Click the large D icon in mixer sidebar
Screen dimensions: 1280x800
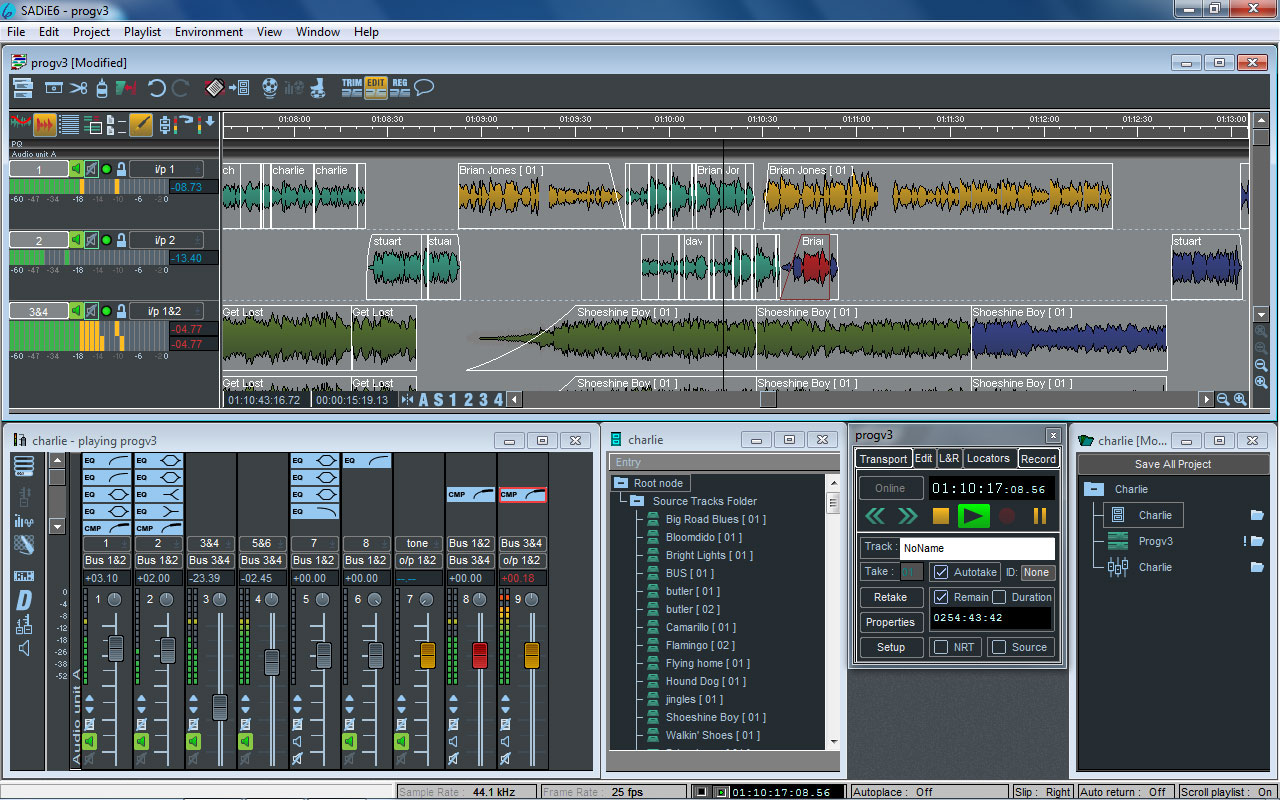(x=24, y=600)
